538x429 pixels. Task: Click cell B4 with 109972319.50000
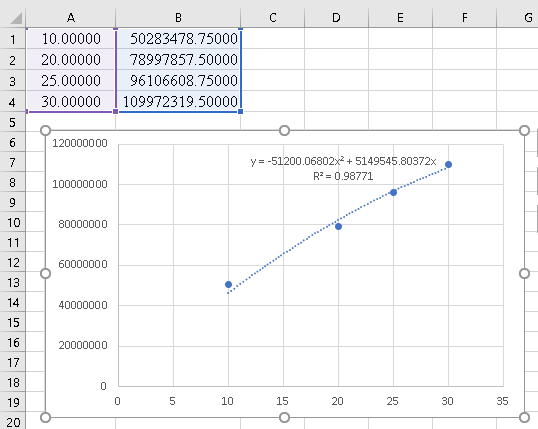click(178, 102)
